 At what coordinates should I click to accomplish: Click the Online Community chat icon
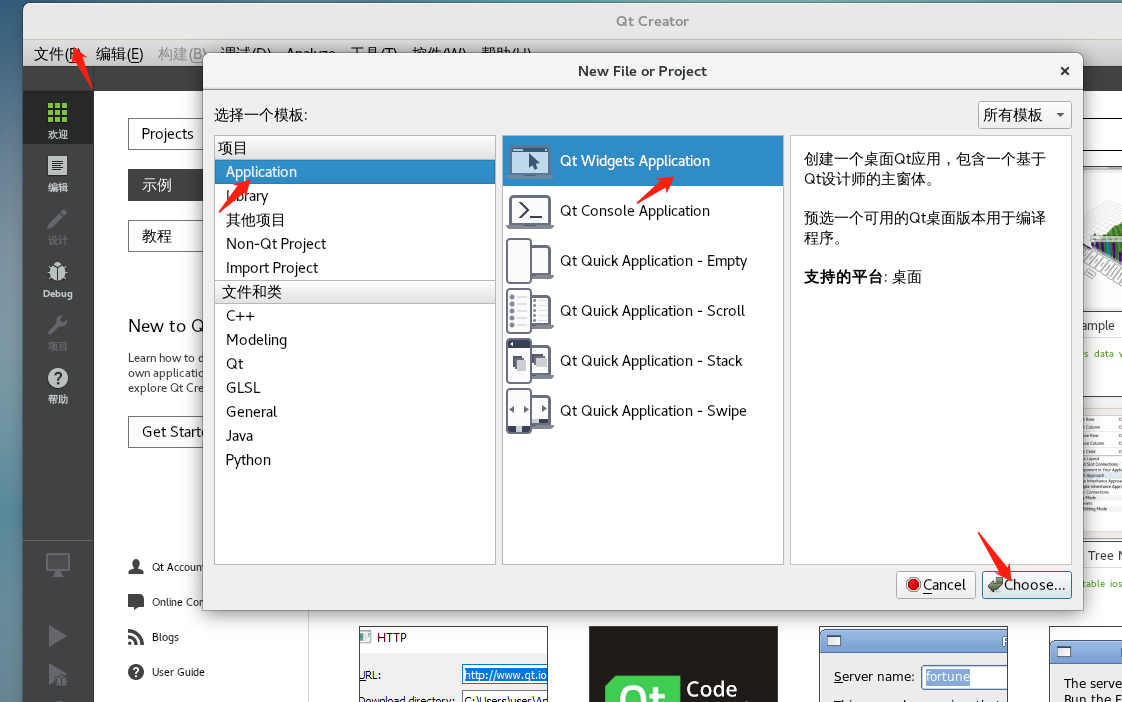(136, 602)
